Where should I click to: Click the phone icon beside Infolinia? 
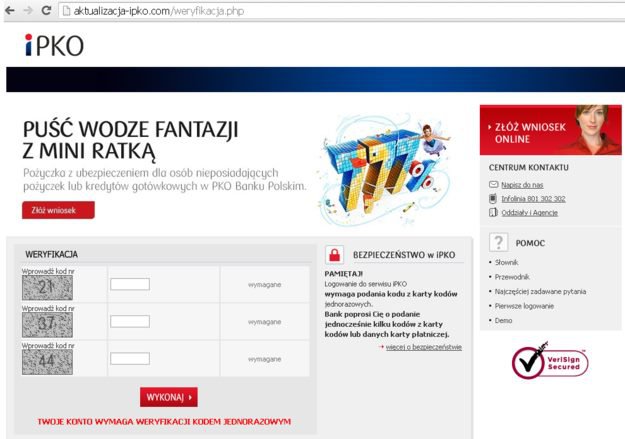[493, 198]
